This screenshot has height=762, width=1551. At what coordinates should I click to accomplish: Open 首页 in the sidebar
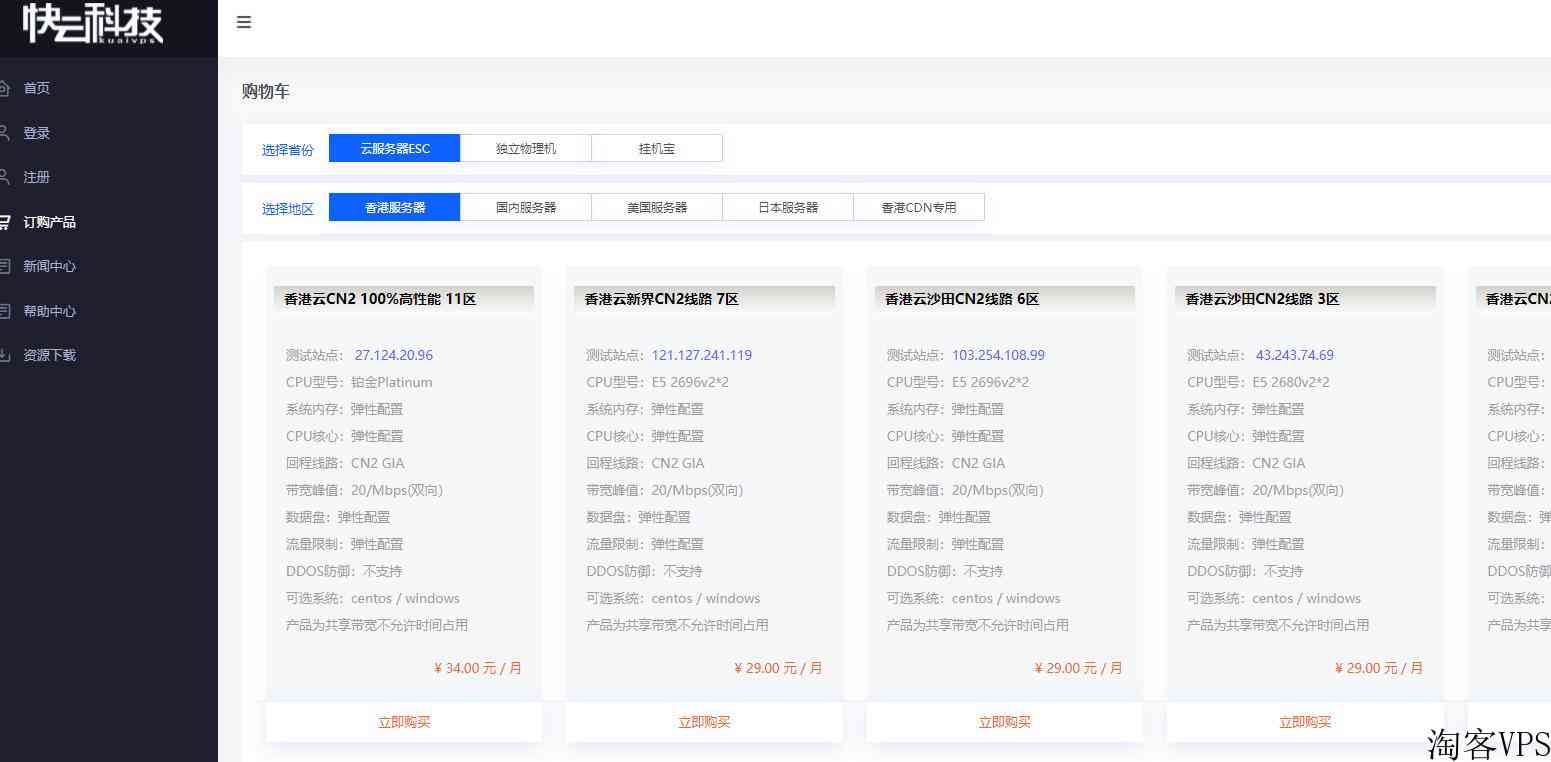(37, 88)
